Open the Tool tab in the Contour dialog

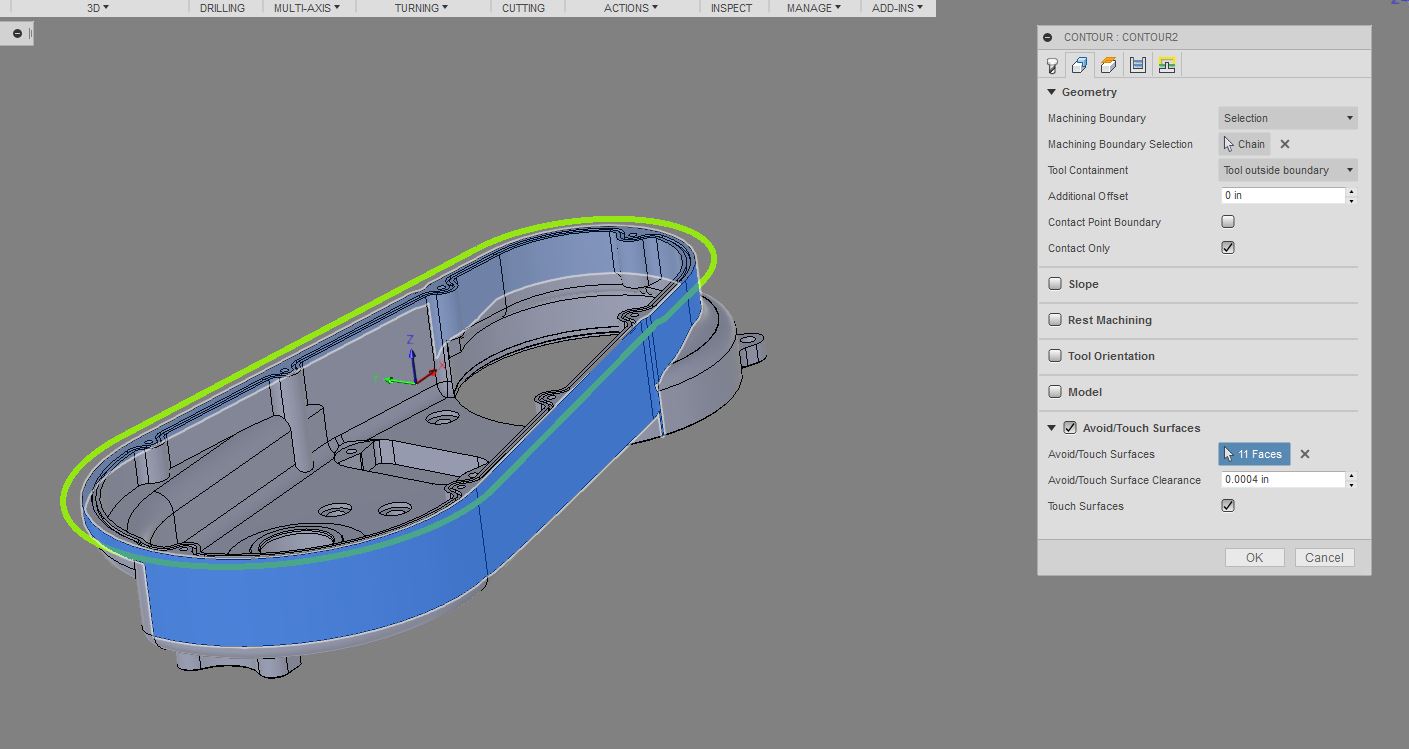pyautogui.click(x=1051, y=65)
